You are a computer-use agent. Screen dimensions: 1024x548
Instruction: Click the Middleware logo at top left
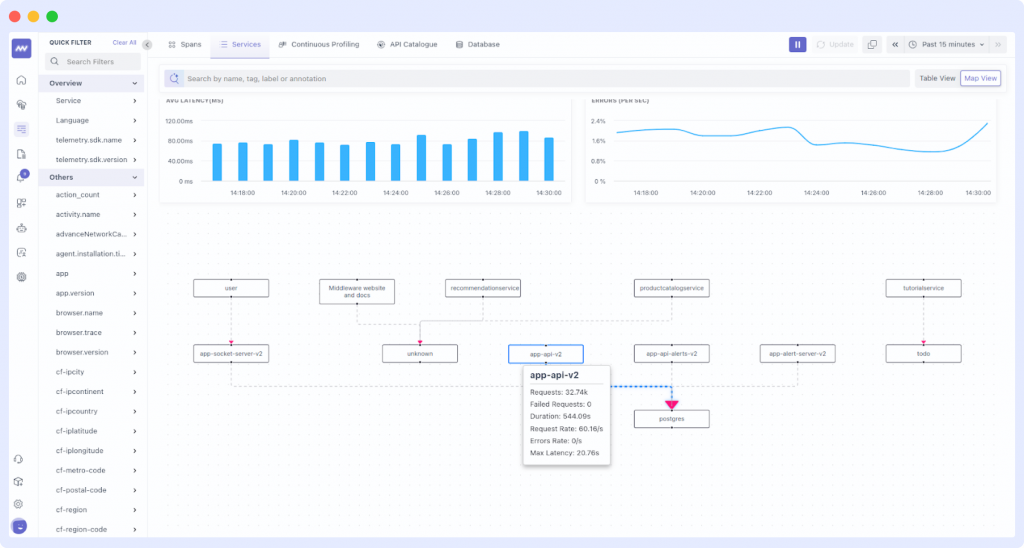pyautogui.click(x=21, y=49)
